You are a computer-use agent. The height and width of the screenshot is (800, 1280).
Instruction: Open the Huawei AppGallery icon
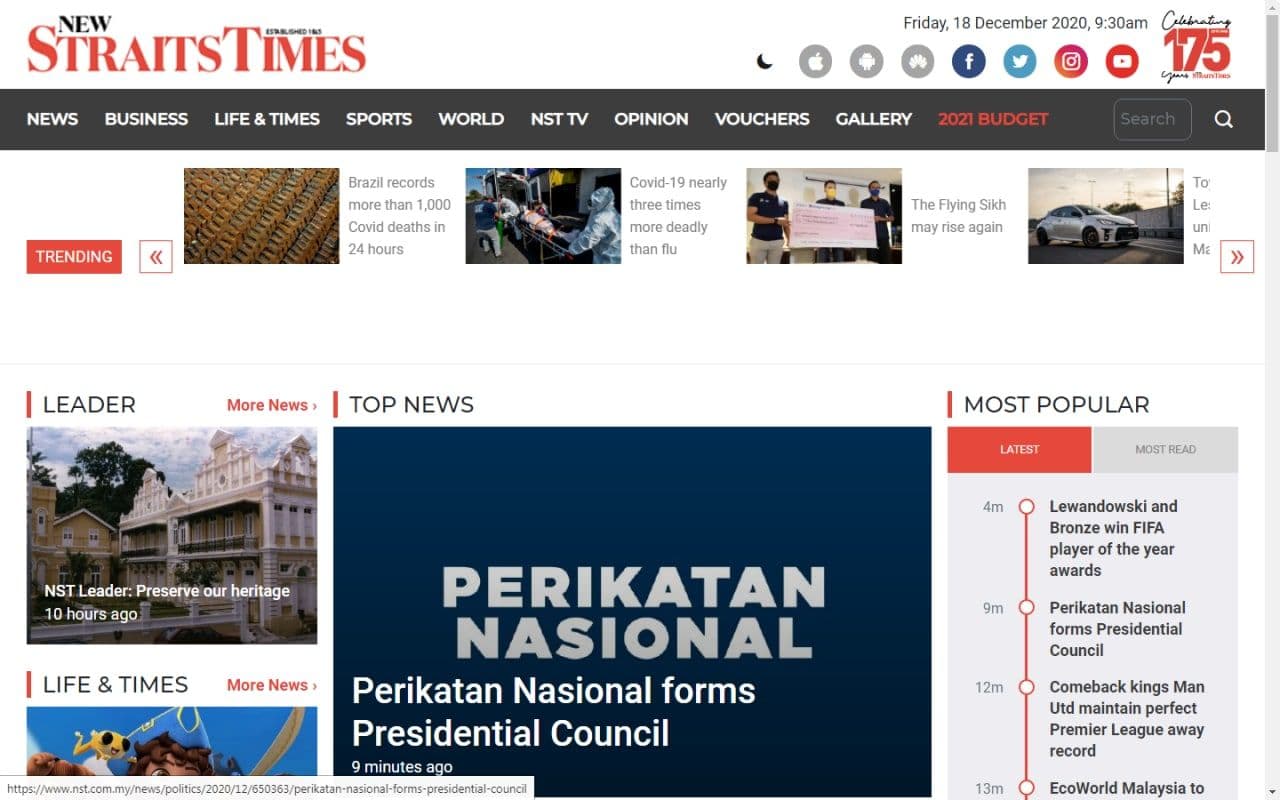tap(917, 62)
